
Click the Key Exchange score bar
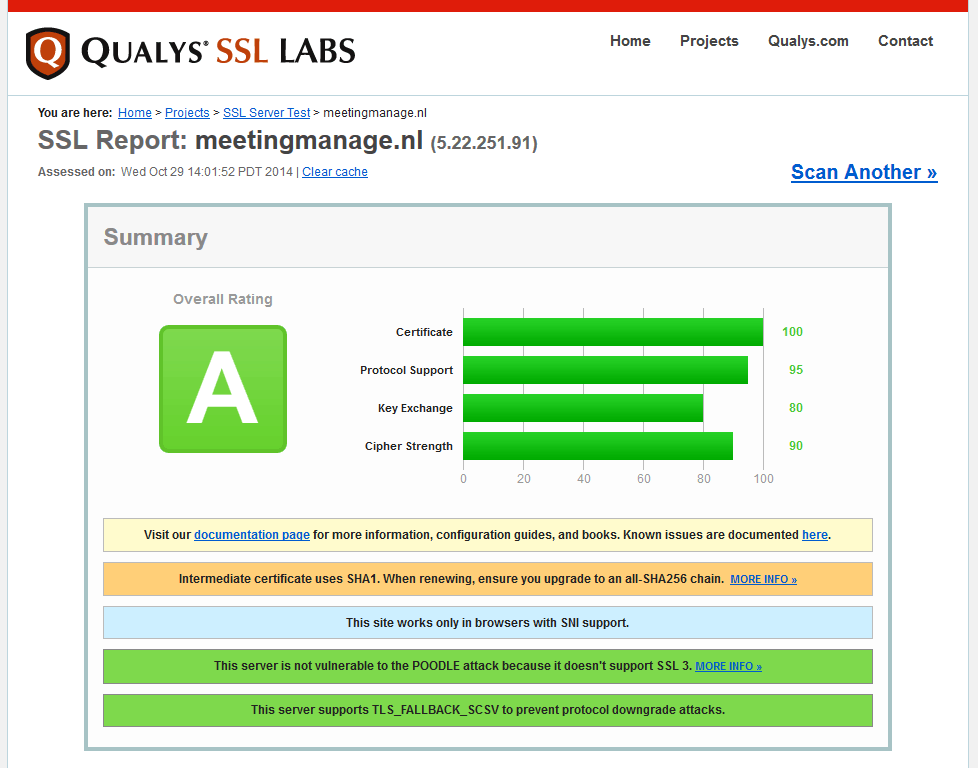[x=583, y=408]
